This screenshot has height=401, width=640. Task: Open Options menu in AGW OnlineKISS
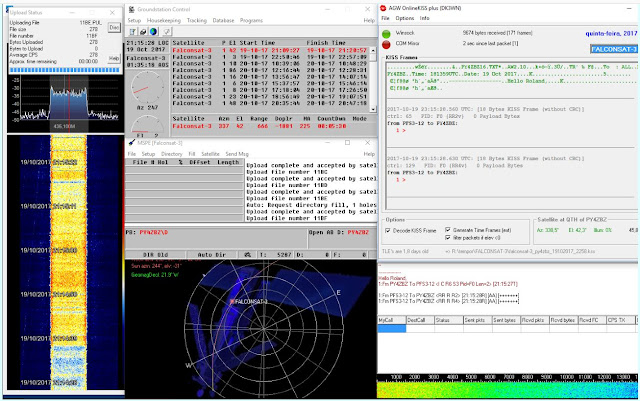404,18
